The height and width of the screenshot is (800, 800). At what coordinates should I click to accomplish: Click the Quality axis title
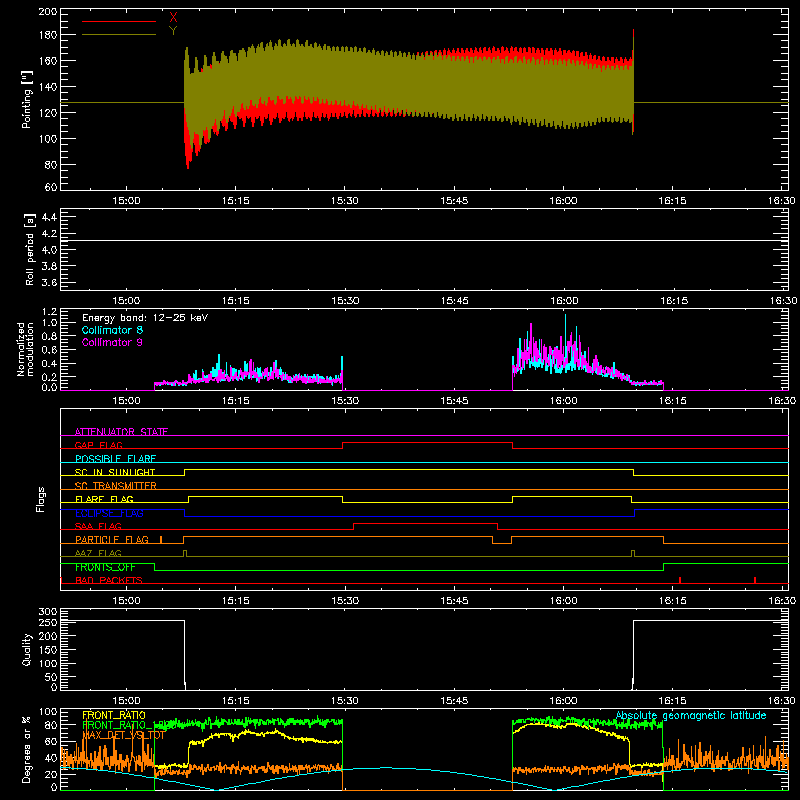[27, 649]
